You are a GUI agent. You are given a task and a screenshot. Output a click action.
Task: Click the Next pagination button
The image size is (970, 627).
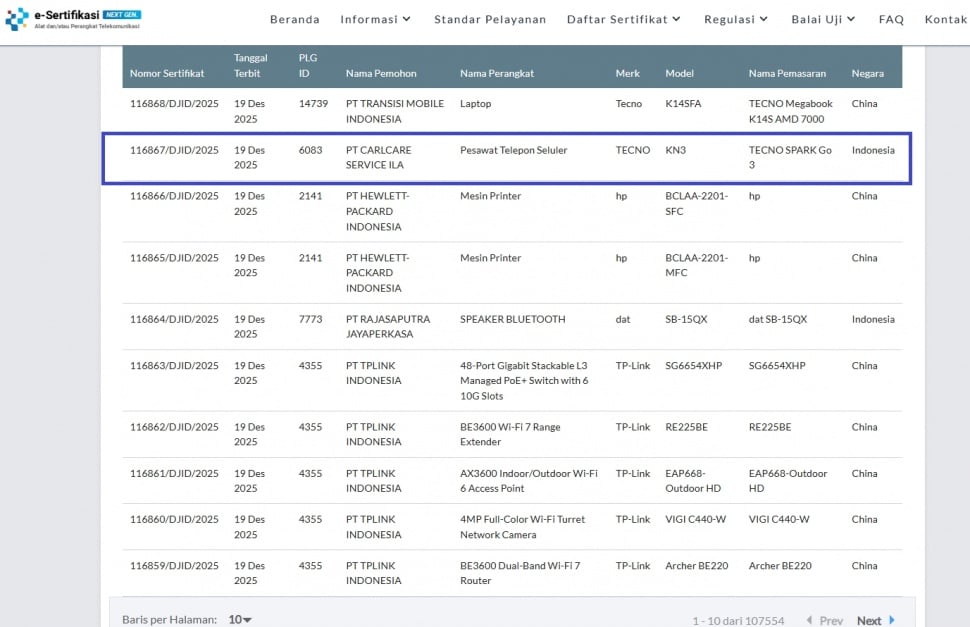click(x=869, y=620)
